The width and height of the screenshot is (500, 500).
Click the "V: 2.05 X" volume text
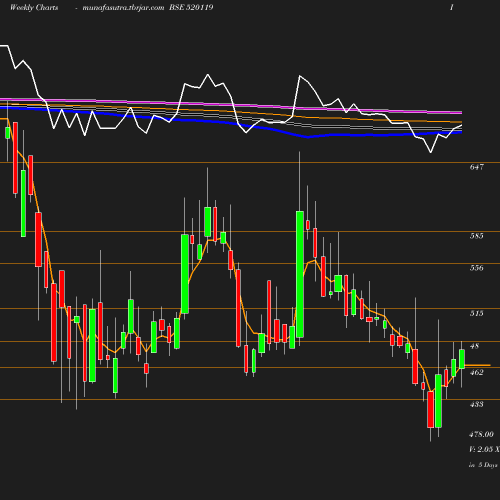[484, 449]
